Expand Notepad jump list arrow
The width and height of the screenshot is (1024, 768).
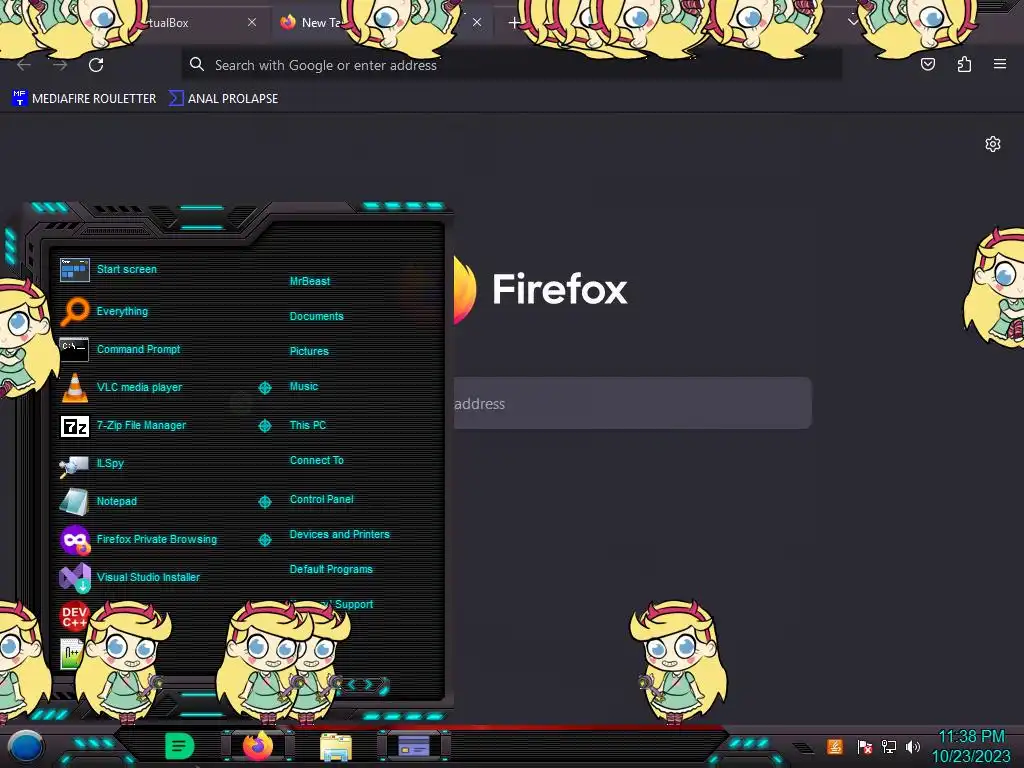tap(264, 502)
